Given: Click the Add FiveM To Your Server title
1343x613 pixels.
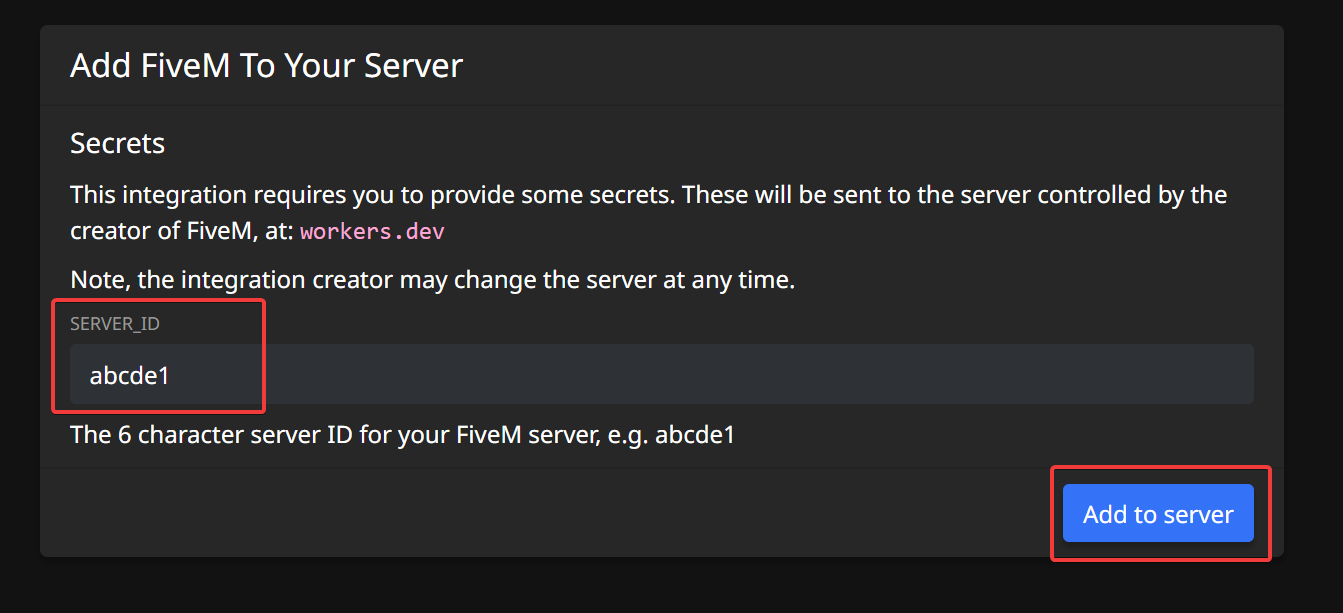Looking at the screenshot, I should pos(266,65).
